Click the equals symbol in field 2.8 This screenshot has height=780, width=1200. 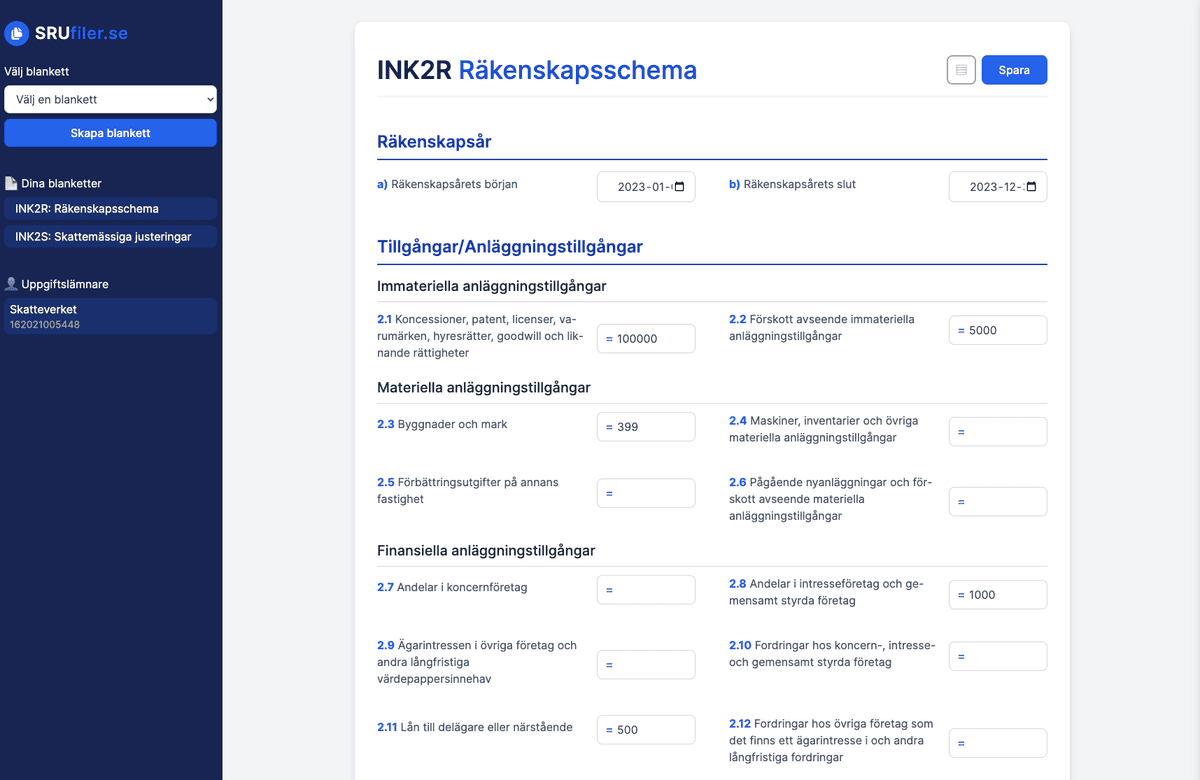coord(962,594)
